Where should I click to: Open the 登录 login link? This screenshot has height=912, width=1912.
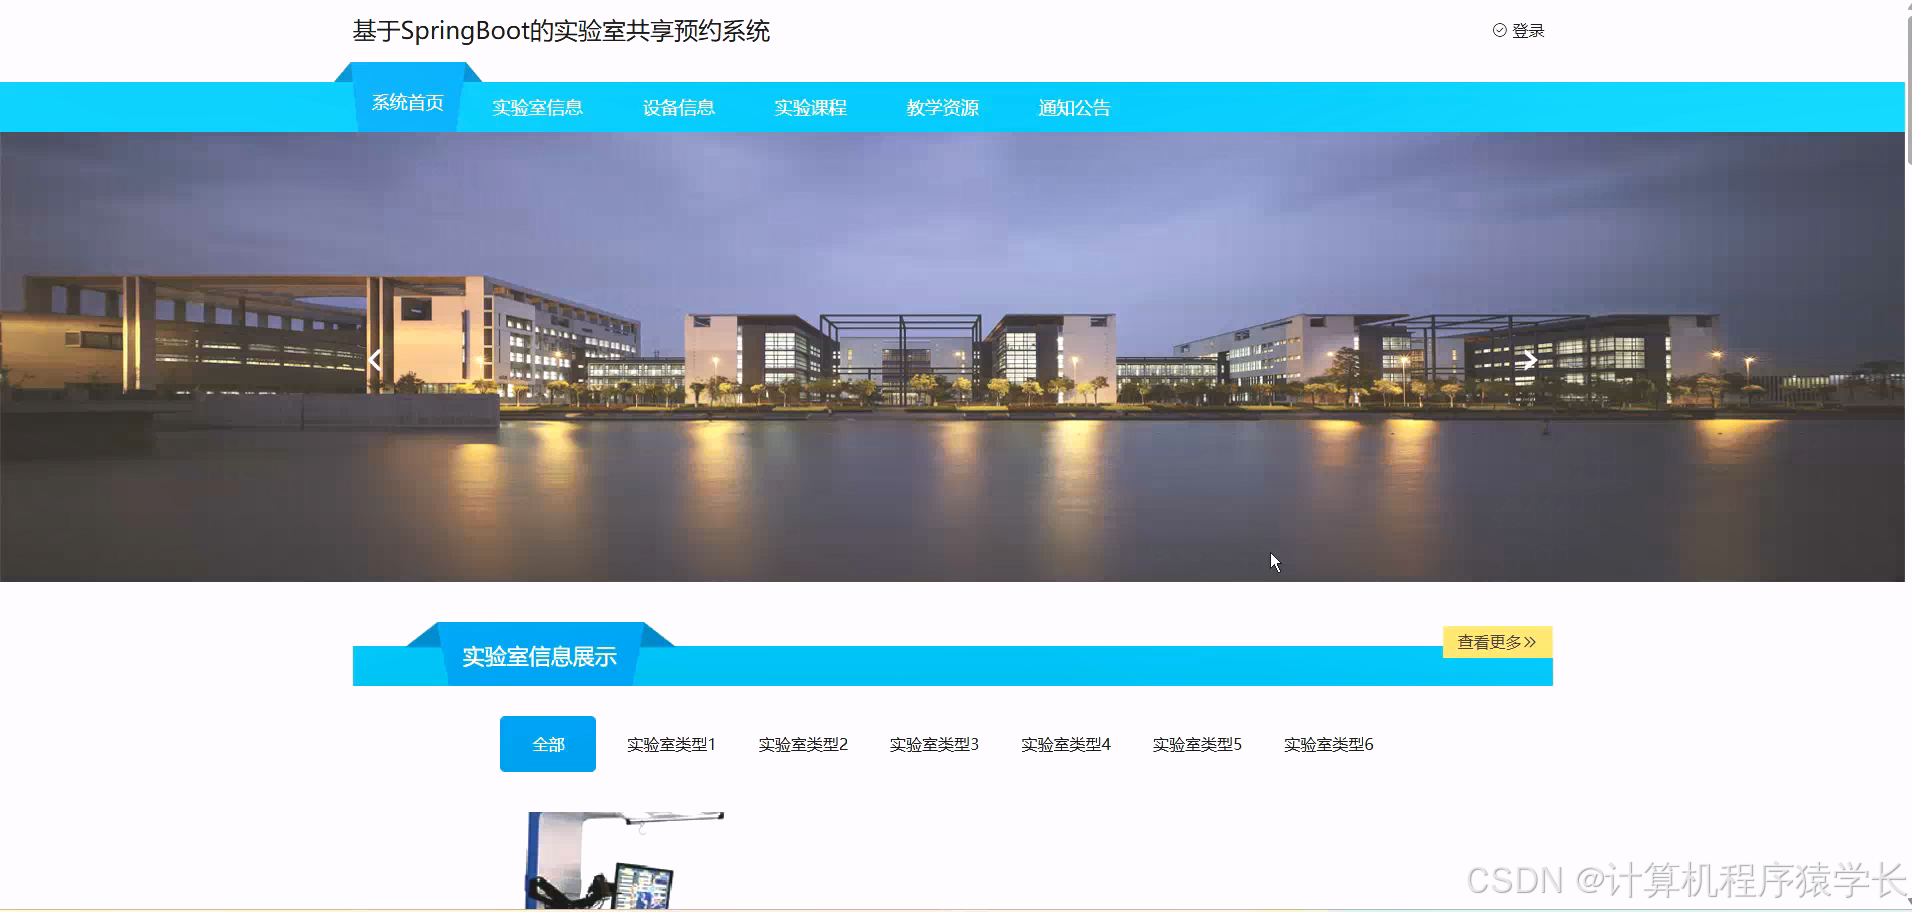[1527, 29]
